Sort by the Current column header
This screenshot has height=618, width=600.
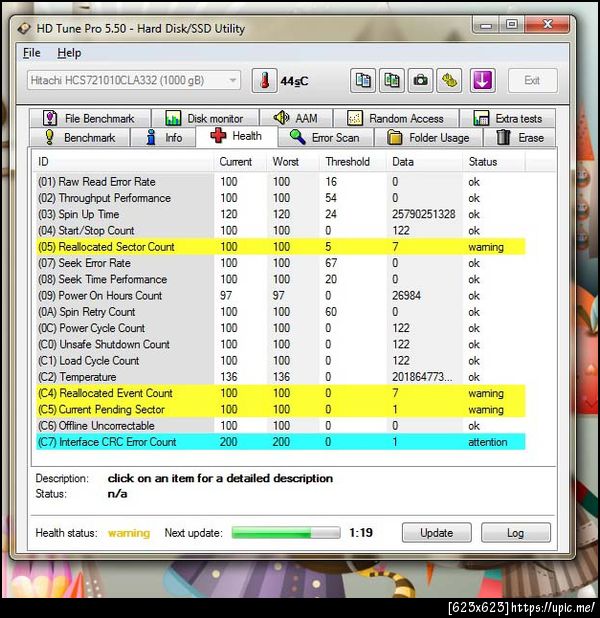240,162
